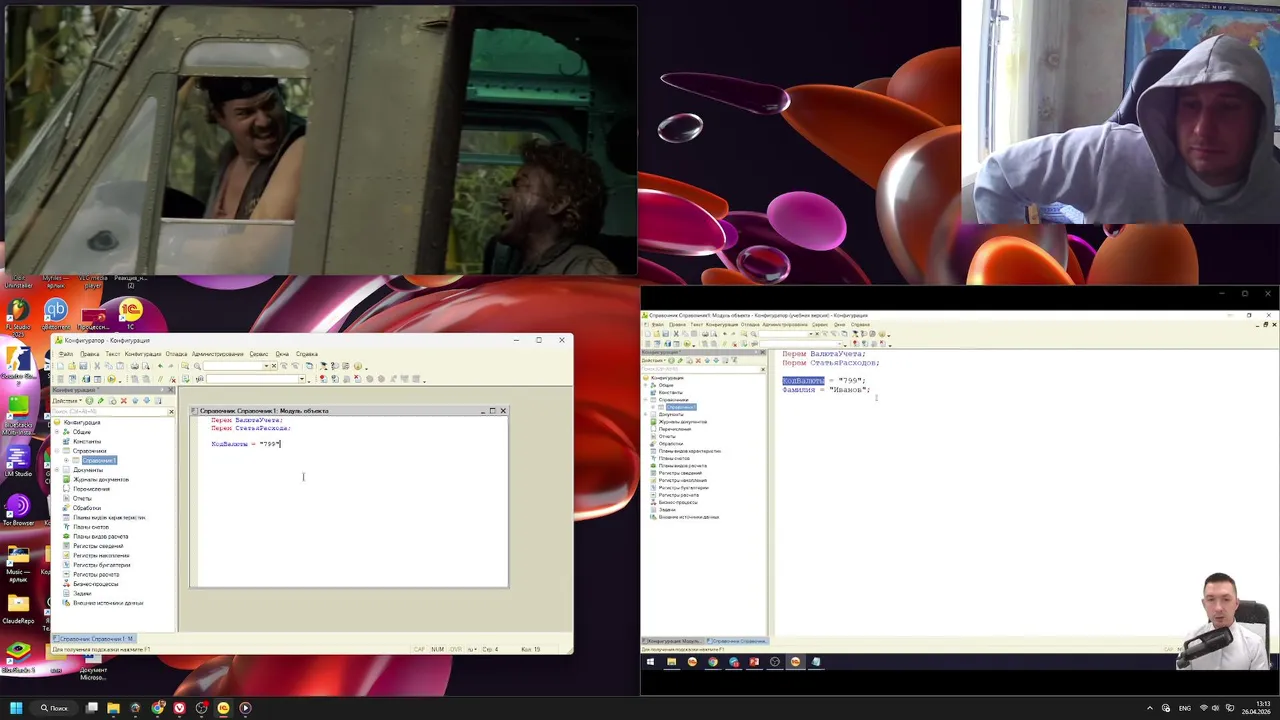Click Save diskette icon in front Конфигуратор toolbar

[83, 366]
